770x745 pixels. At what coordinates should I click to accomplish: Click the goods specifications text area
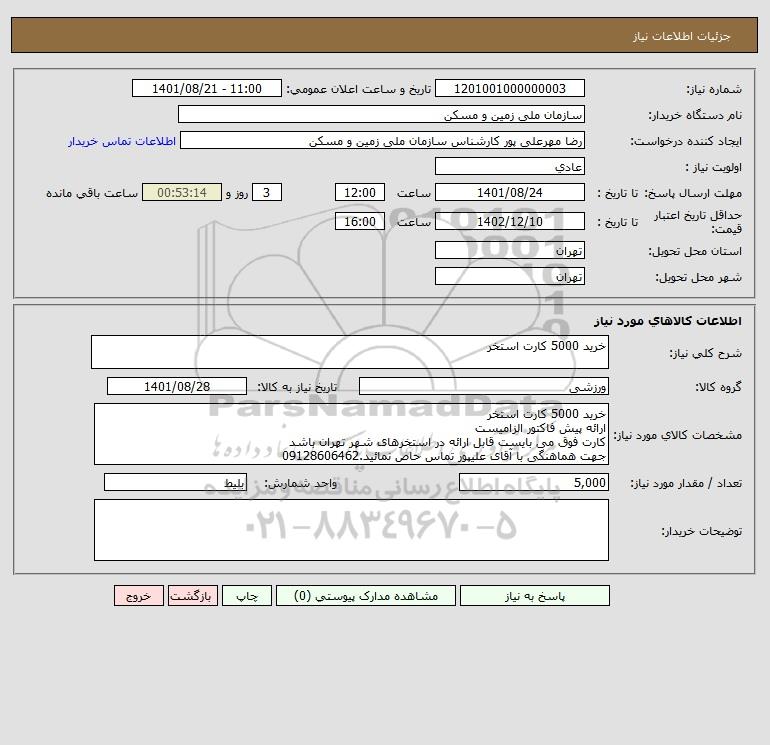351,434
